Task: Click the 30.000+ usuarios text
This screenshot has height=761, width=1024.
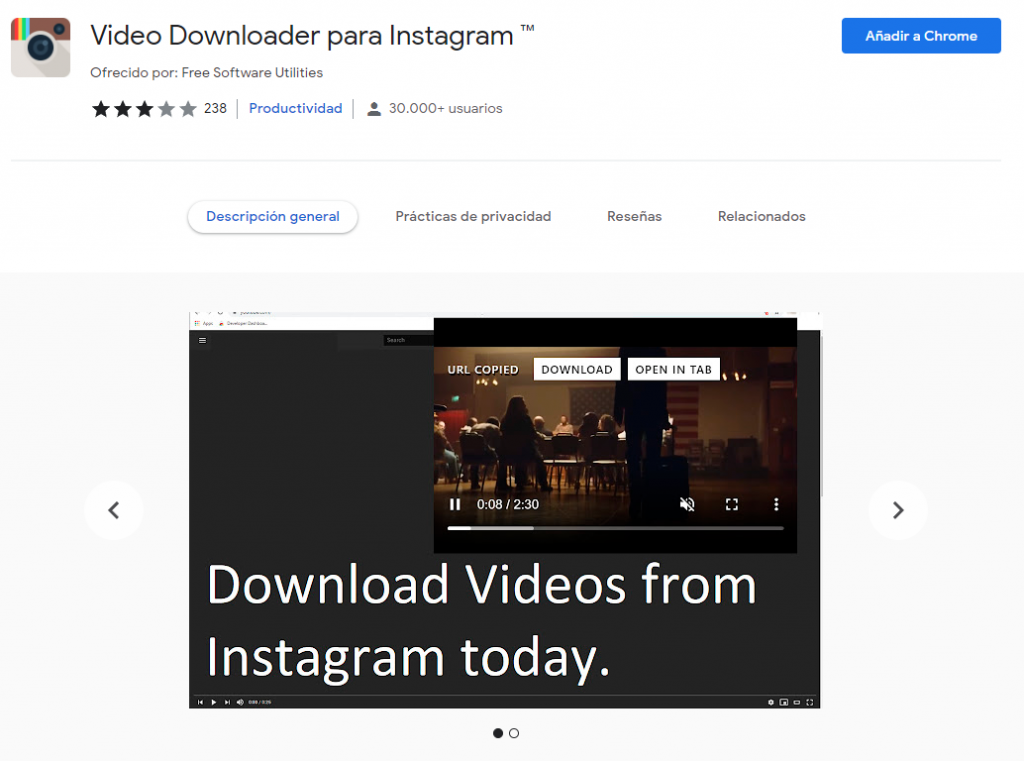Action: (x=445, y=108)
